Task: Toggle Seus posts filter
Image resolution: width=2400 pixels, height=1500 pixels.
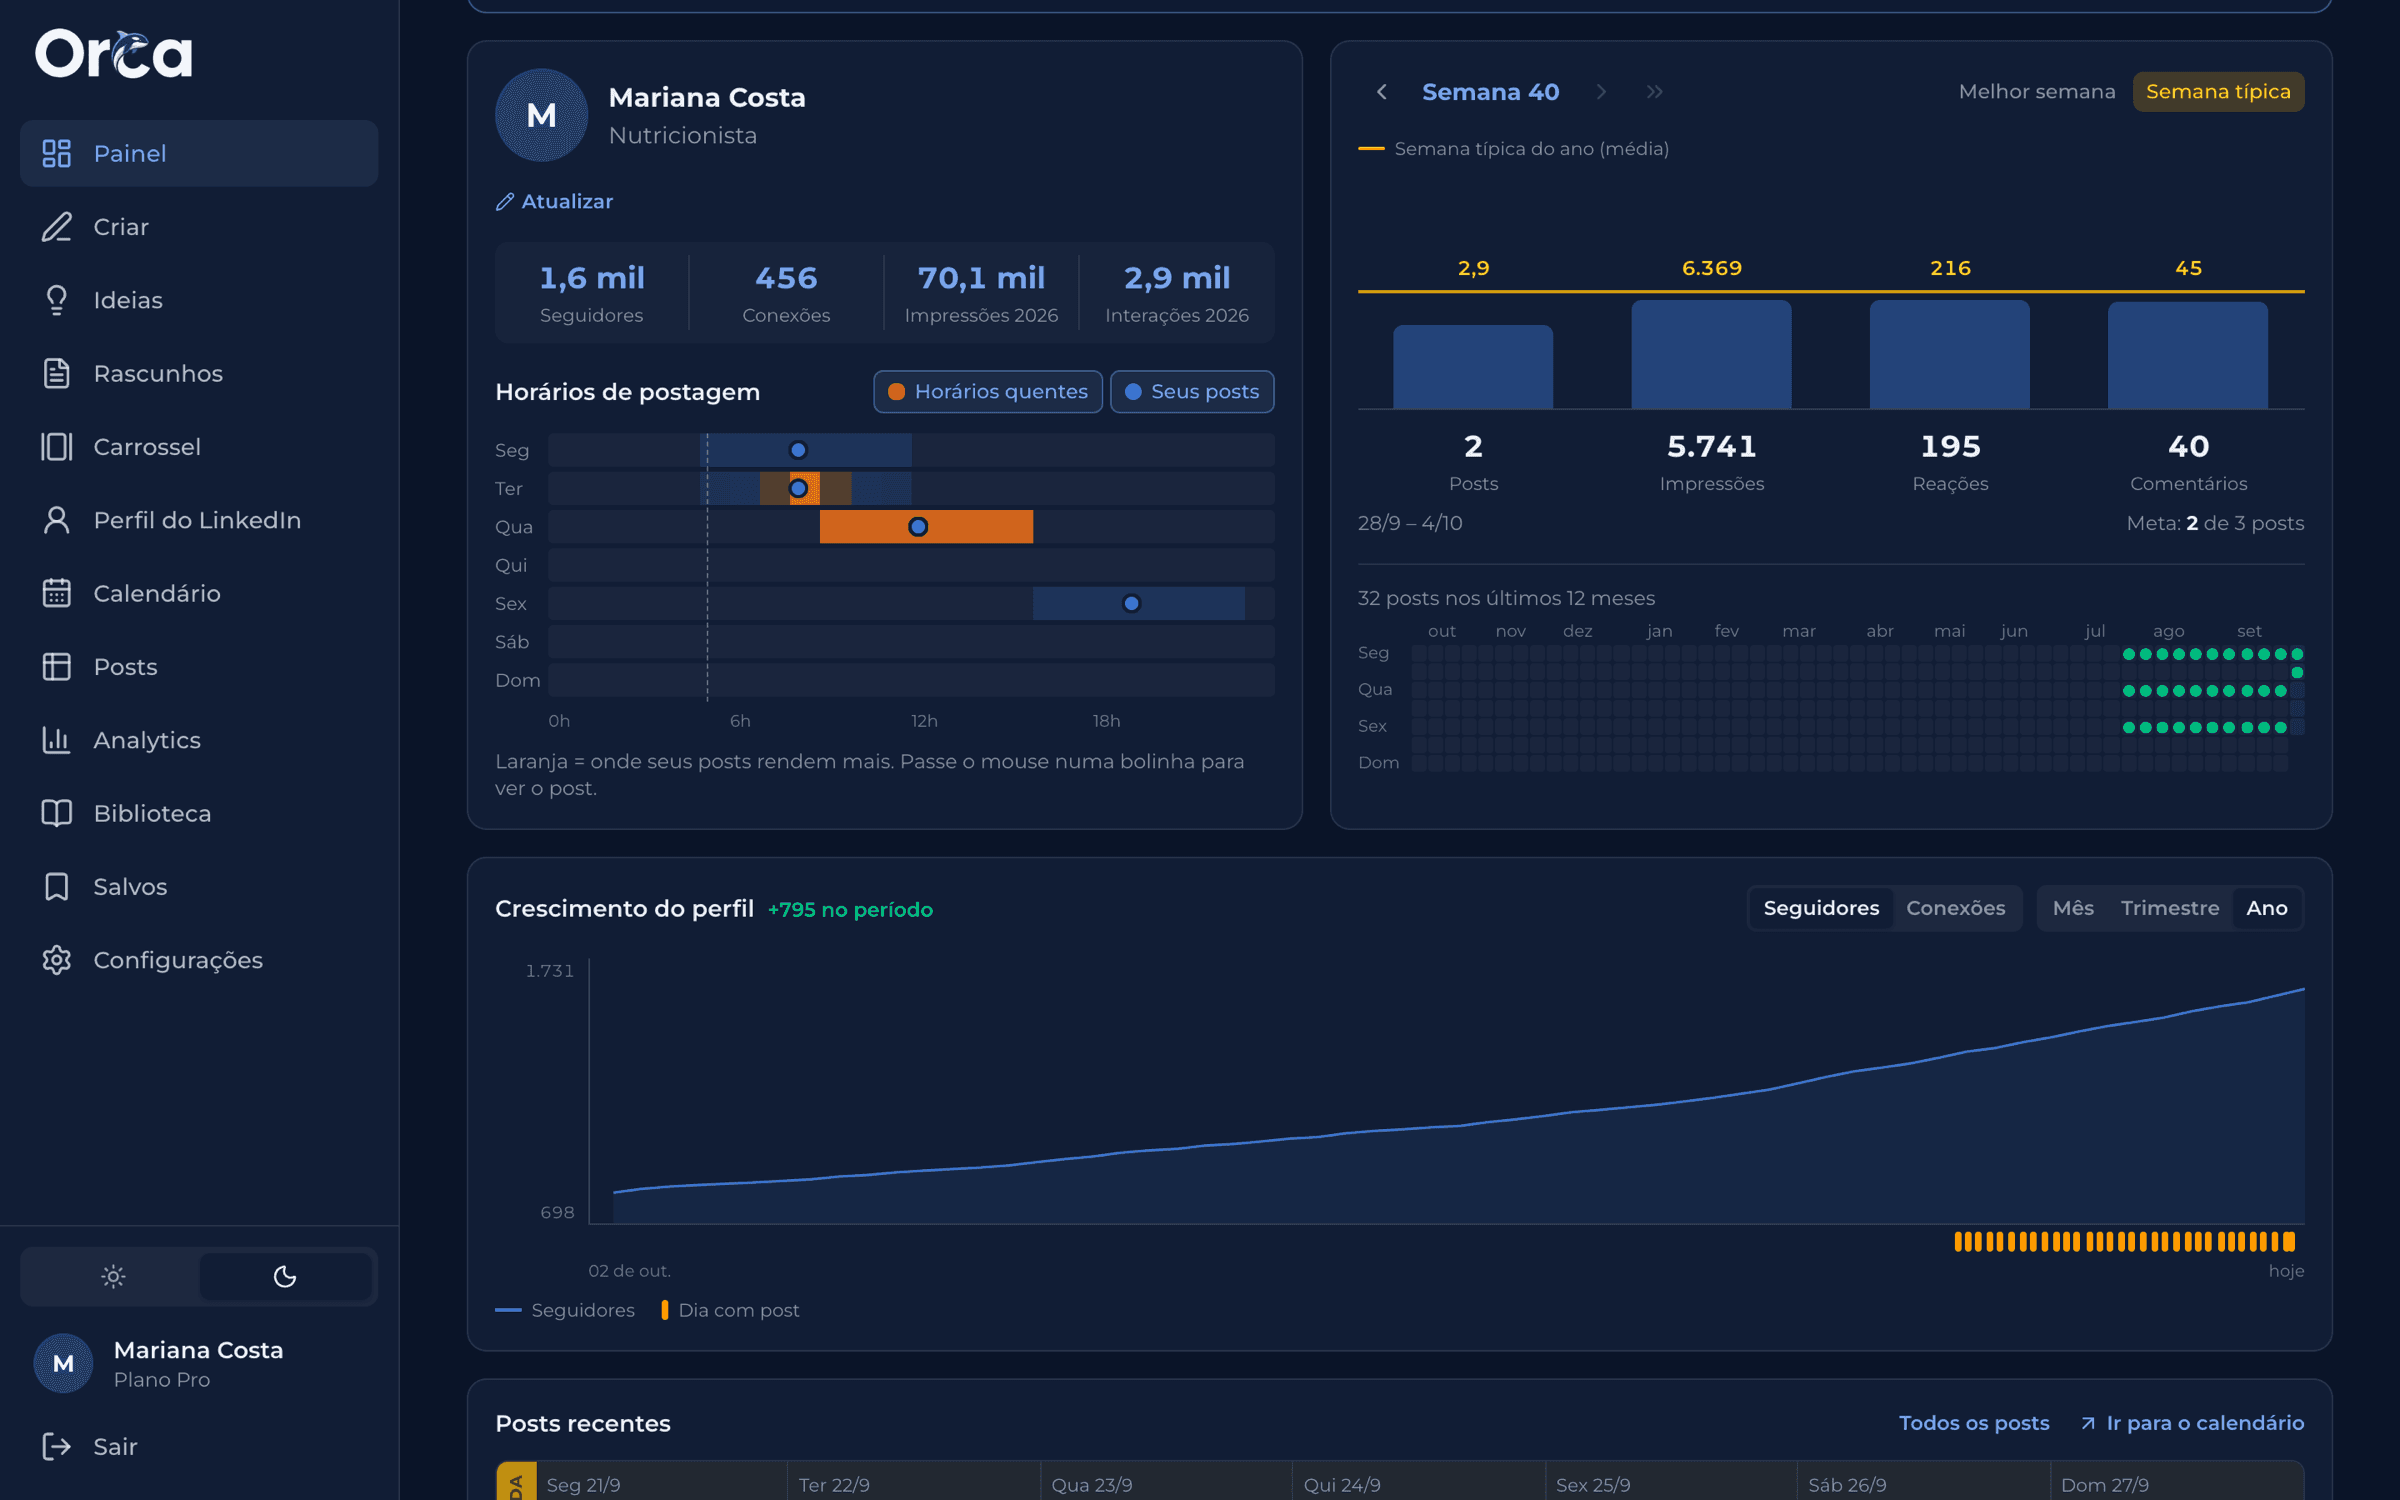Action: (1192, 392)
